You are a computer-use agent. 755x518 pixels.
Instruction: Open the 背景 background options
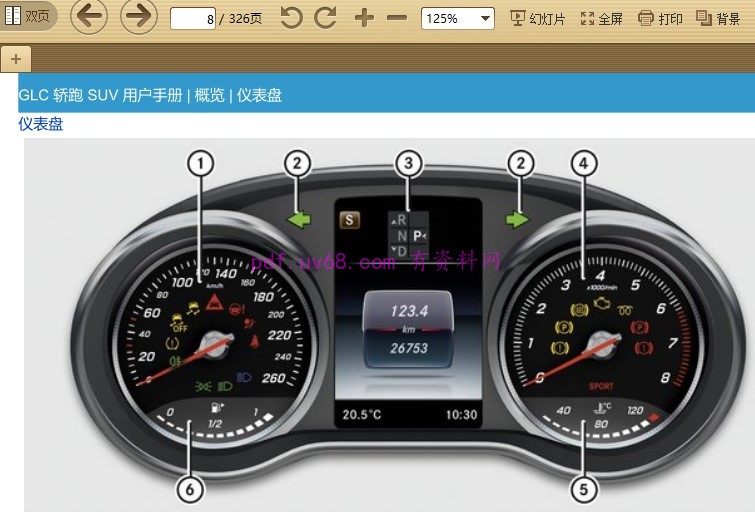tap(718, 18)
